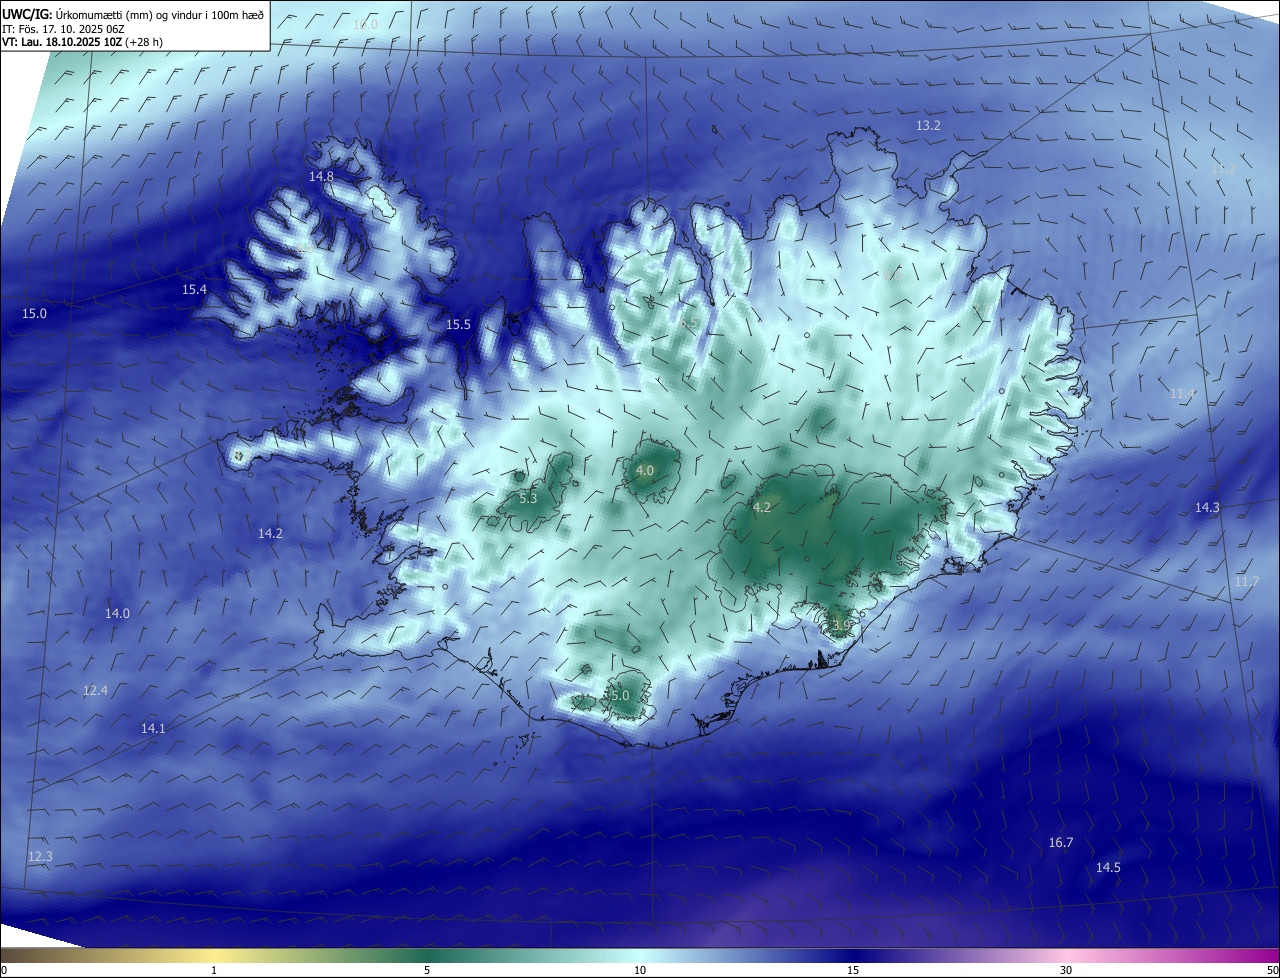Pick the 15.5 value label
The image size is (1280, 978).
pyautogui.click(x=458, y=325)
